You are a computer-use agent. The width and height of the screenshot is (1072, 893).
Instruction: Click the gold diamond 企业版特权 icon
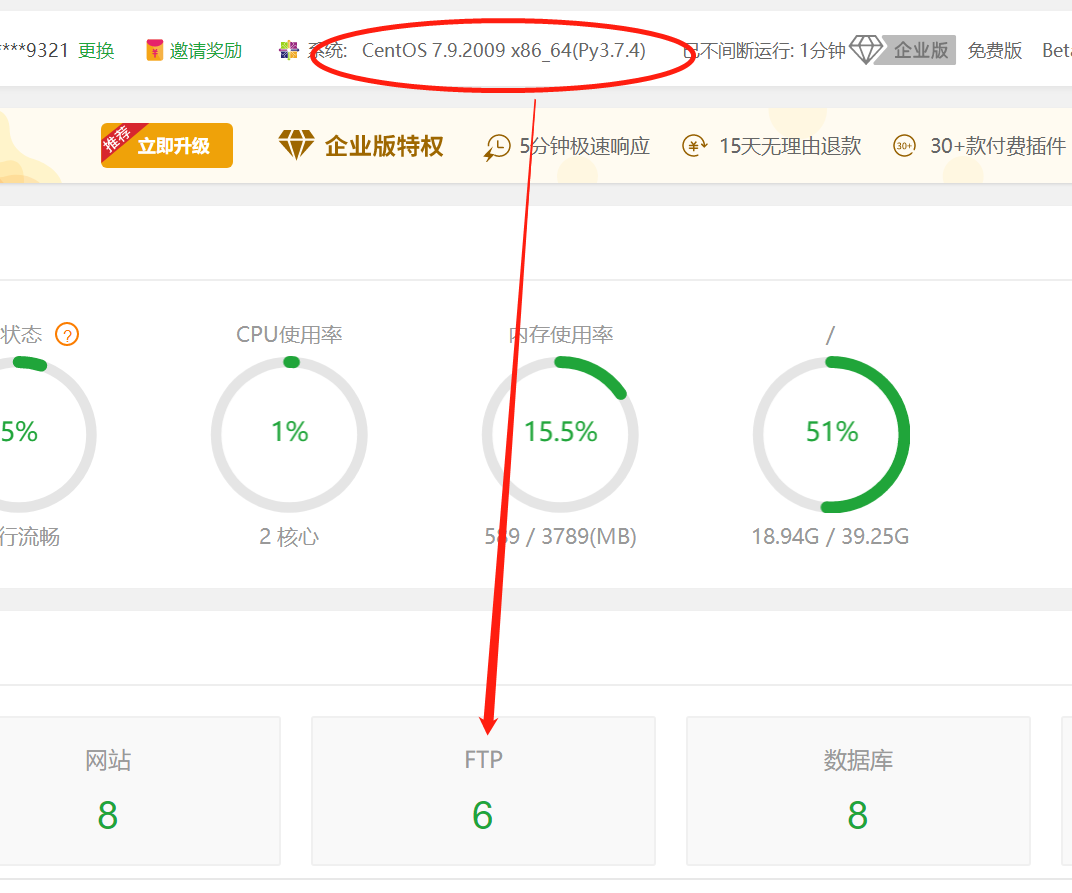(x=296, y=145)
